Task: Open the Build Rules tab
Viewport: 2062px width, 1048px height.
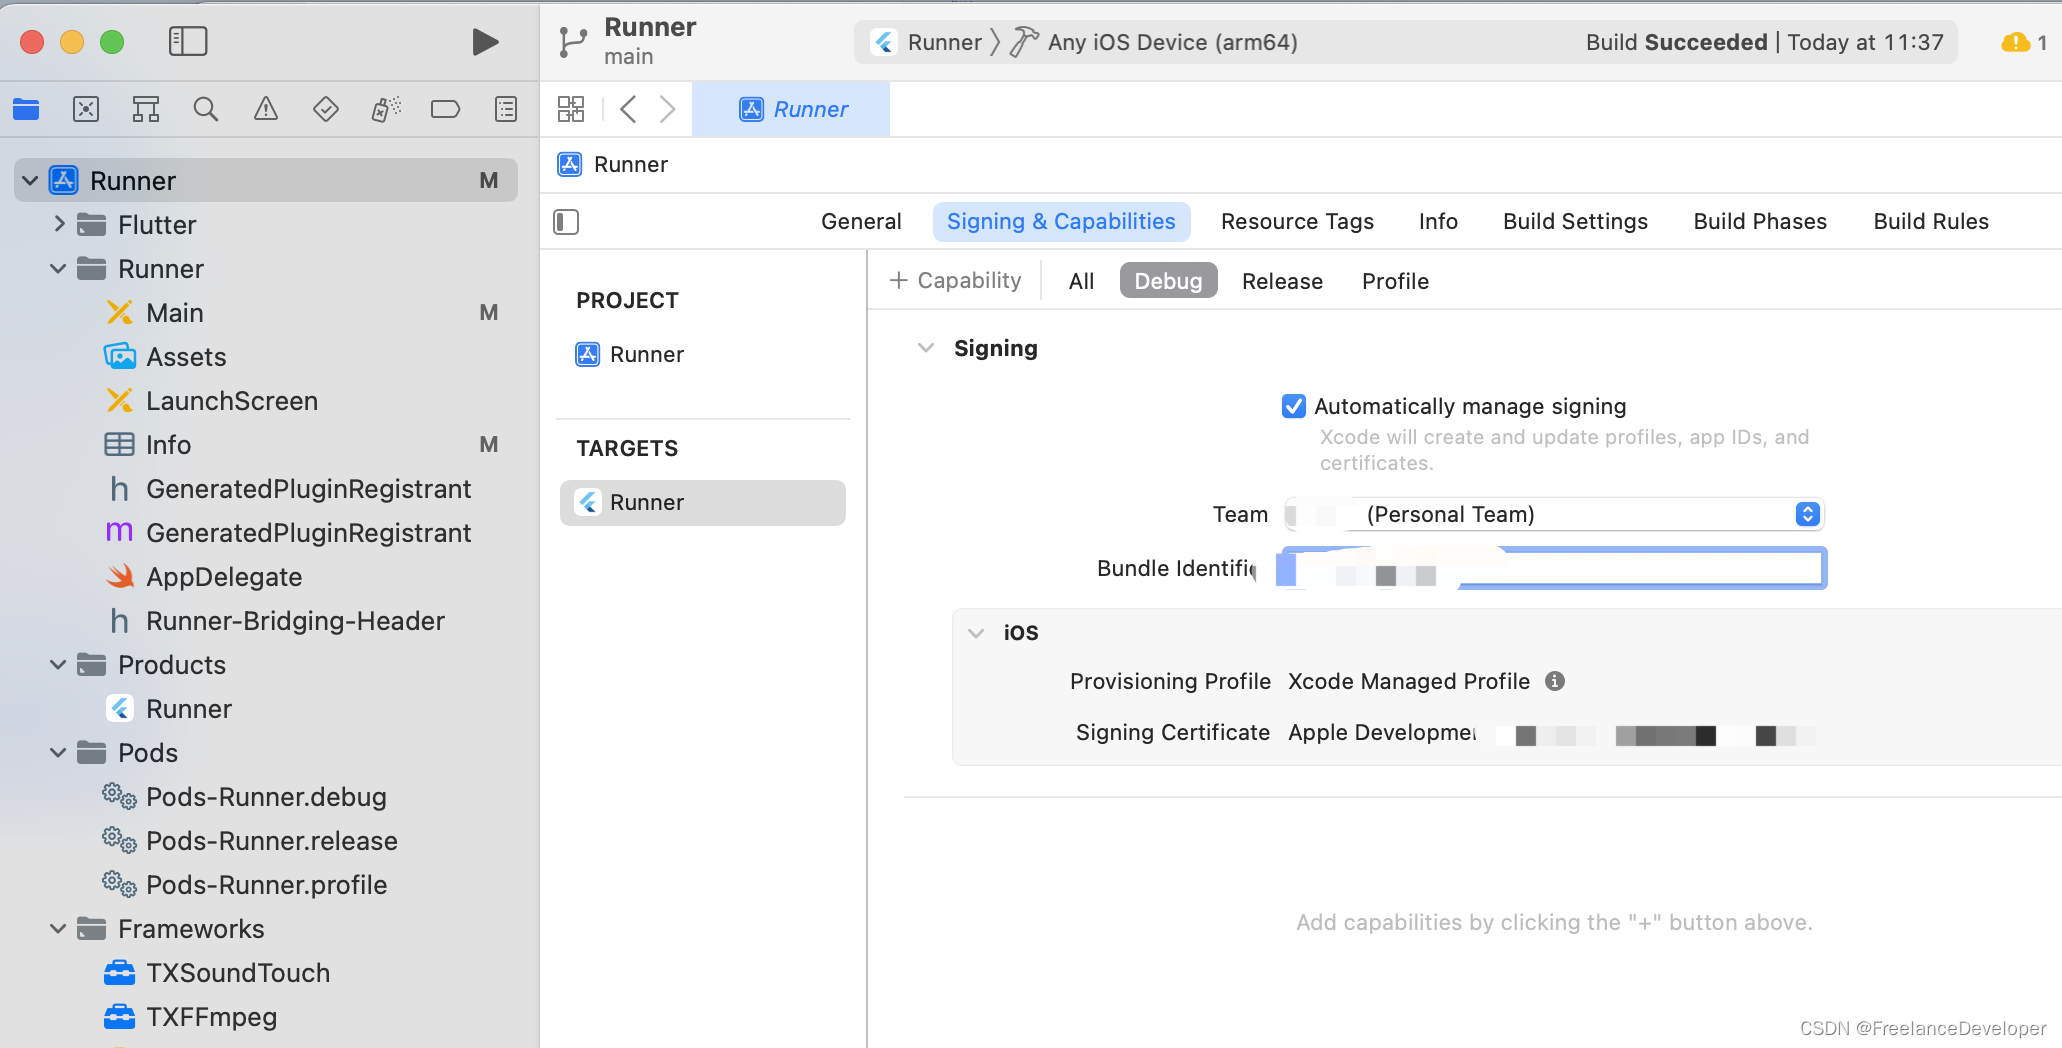Action: click(1931, 222)
